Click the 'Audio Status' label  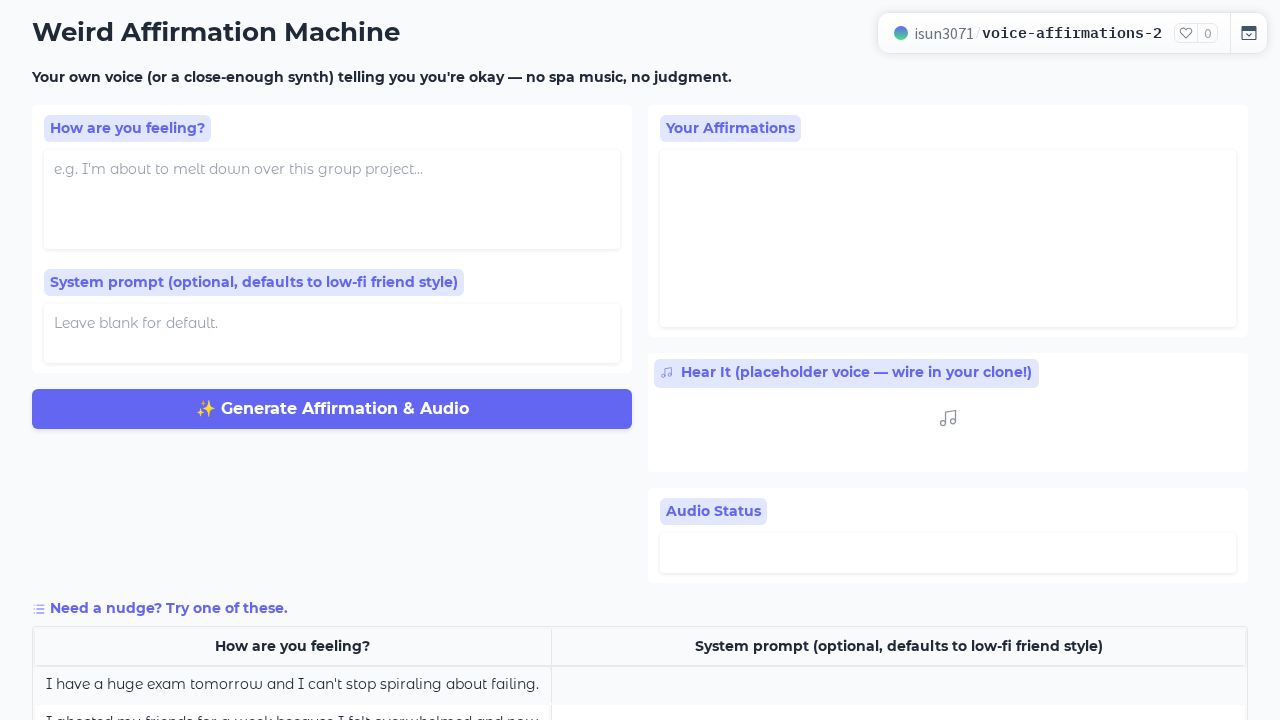coord(713,511)
